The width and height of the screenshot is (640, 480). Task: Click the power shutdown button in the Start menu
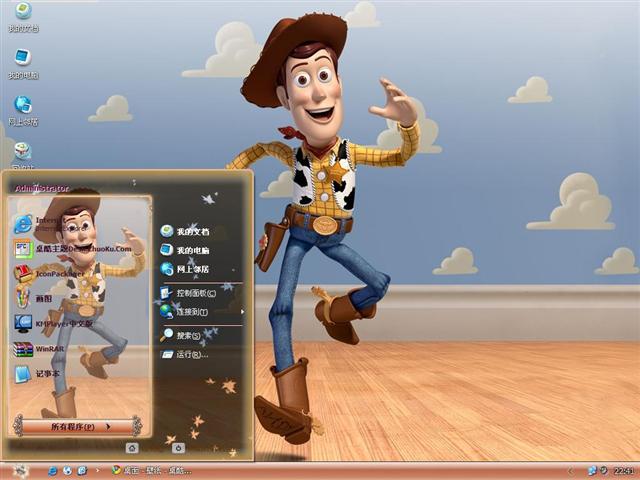[x=178, y=448]
